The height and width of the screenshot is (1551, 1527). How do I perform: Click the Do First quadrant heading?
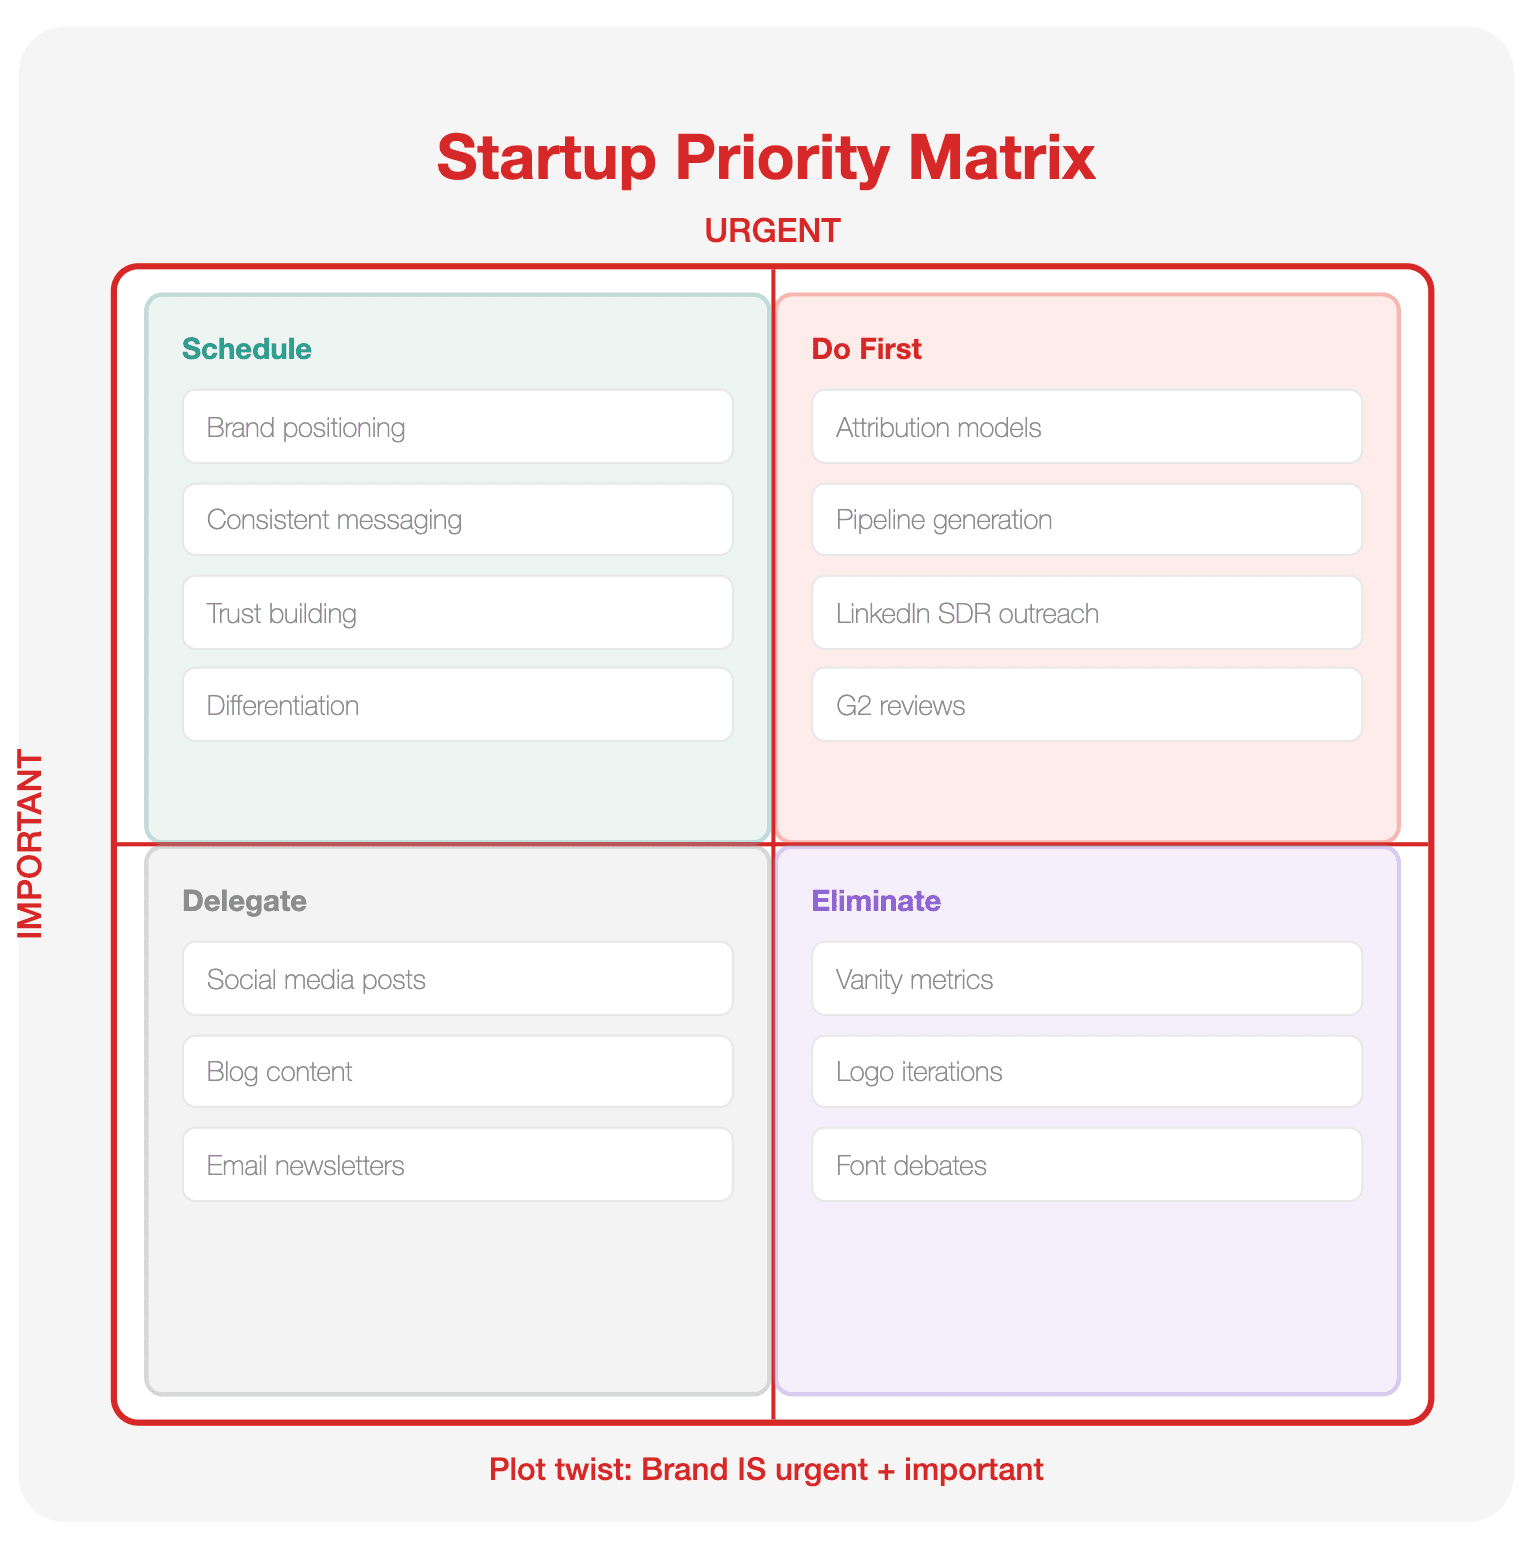click(867, 349)
